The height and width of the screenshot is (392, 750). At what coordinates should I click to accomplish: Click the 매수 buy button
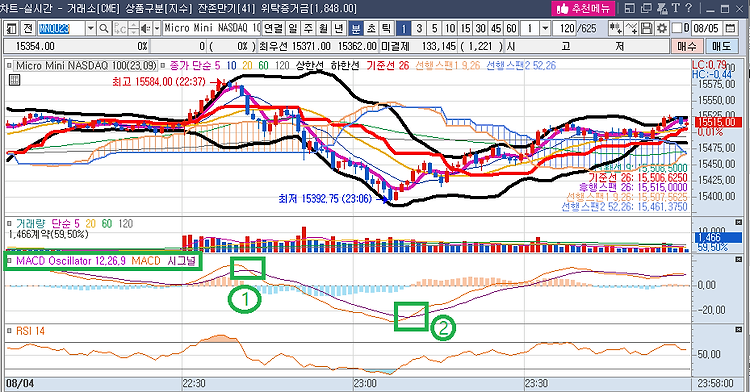tap(688, 46)
